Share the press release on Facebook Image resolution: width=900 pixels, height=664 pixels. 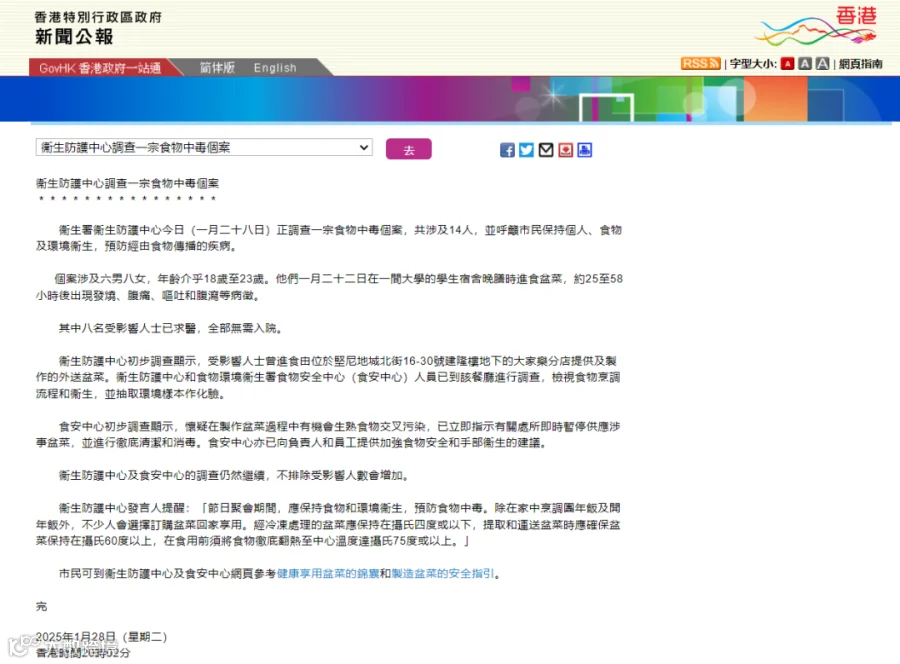pyautogui.click(x=507, y=150)
